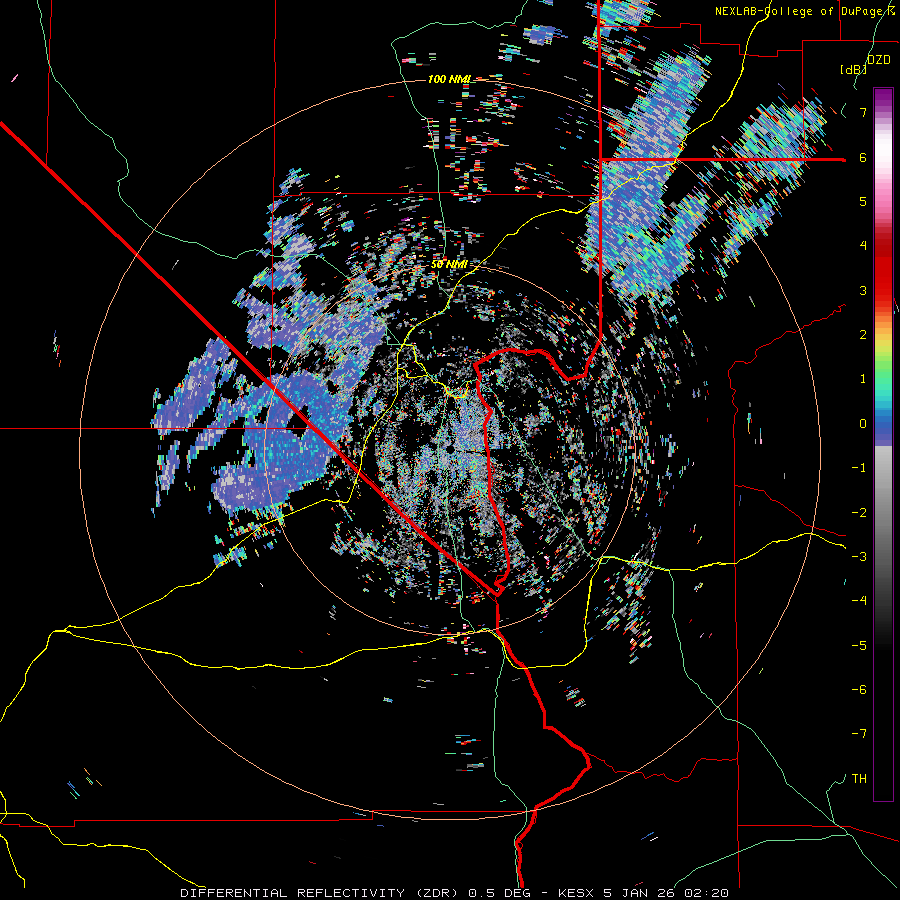
Task: Select the legend value 3
Action: point(863,290)
